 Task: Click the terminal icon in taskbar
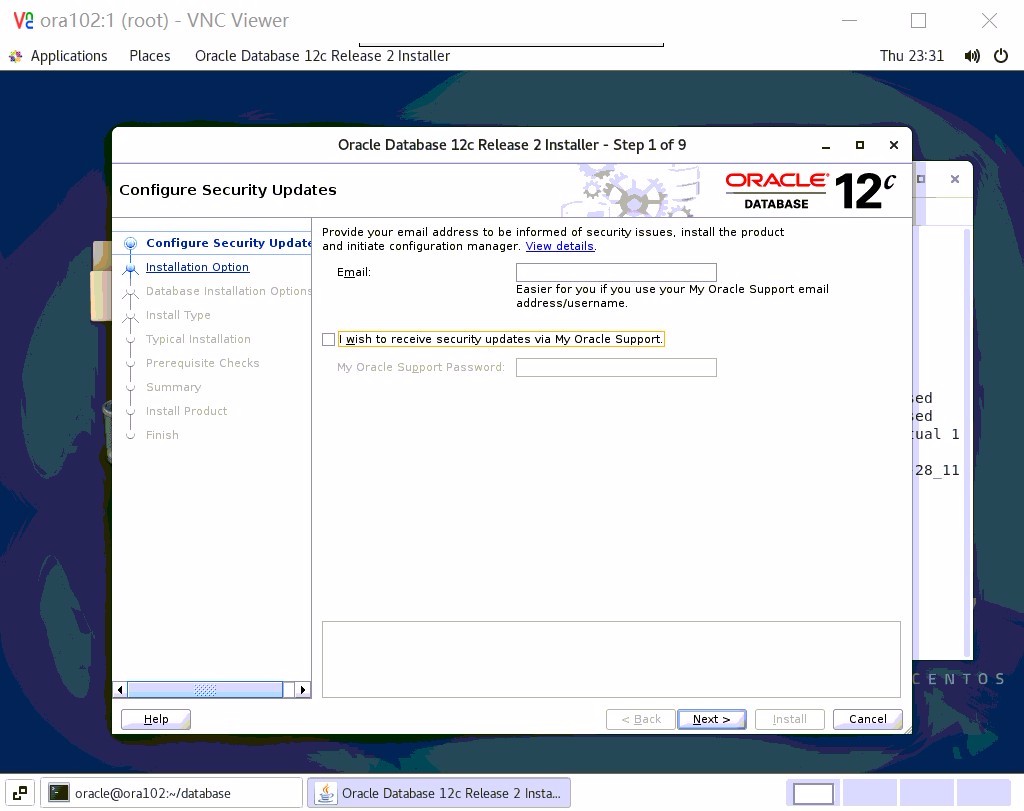point(59,793)
